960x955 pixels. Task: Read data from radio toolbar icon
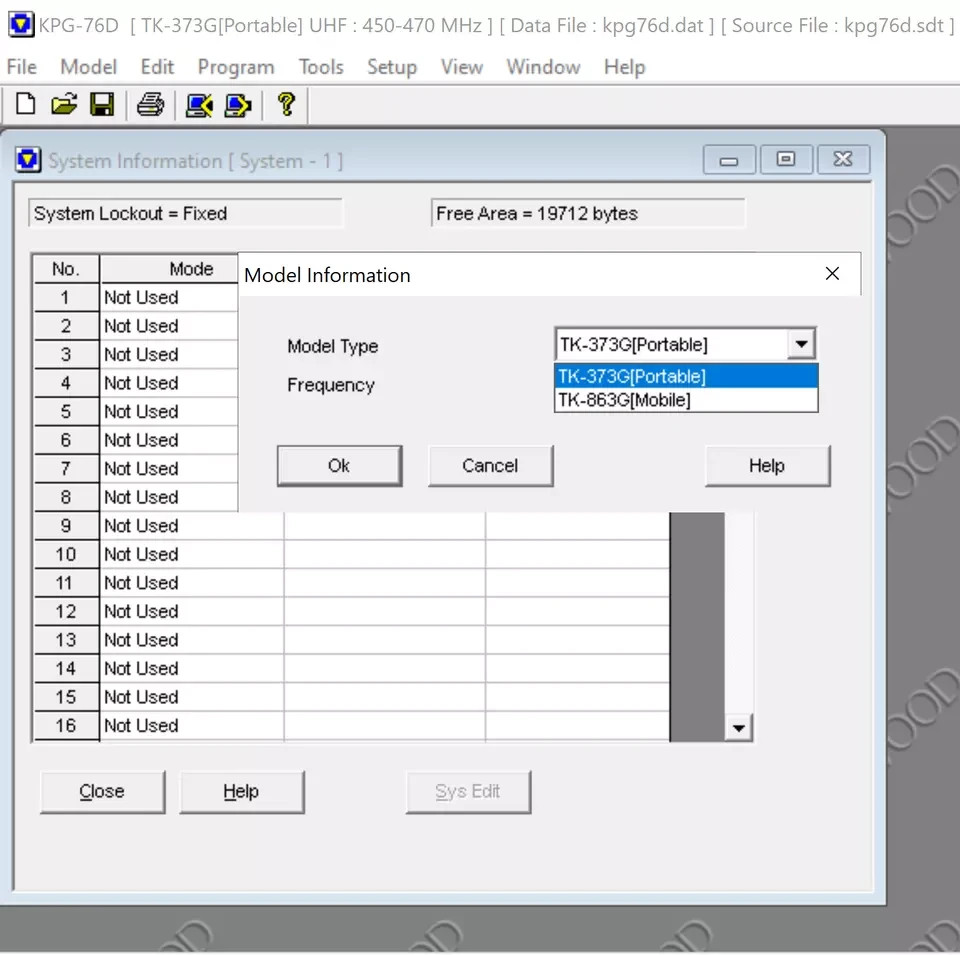click(x=199, y=104)
